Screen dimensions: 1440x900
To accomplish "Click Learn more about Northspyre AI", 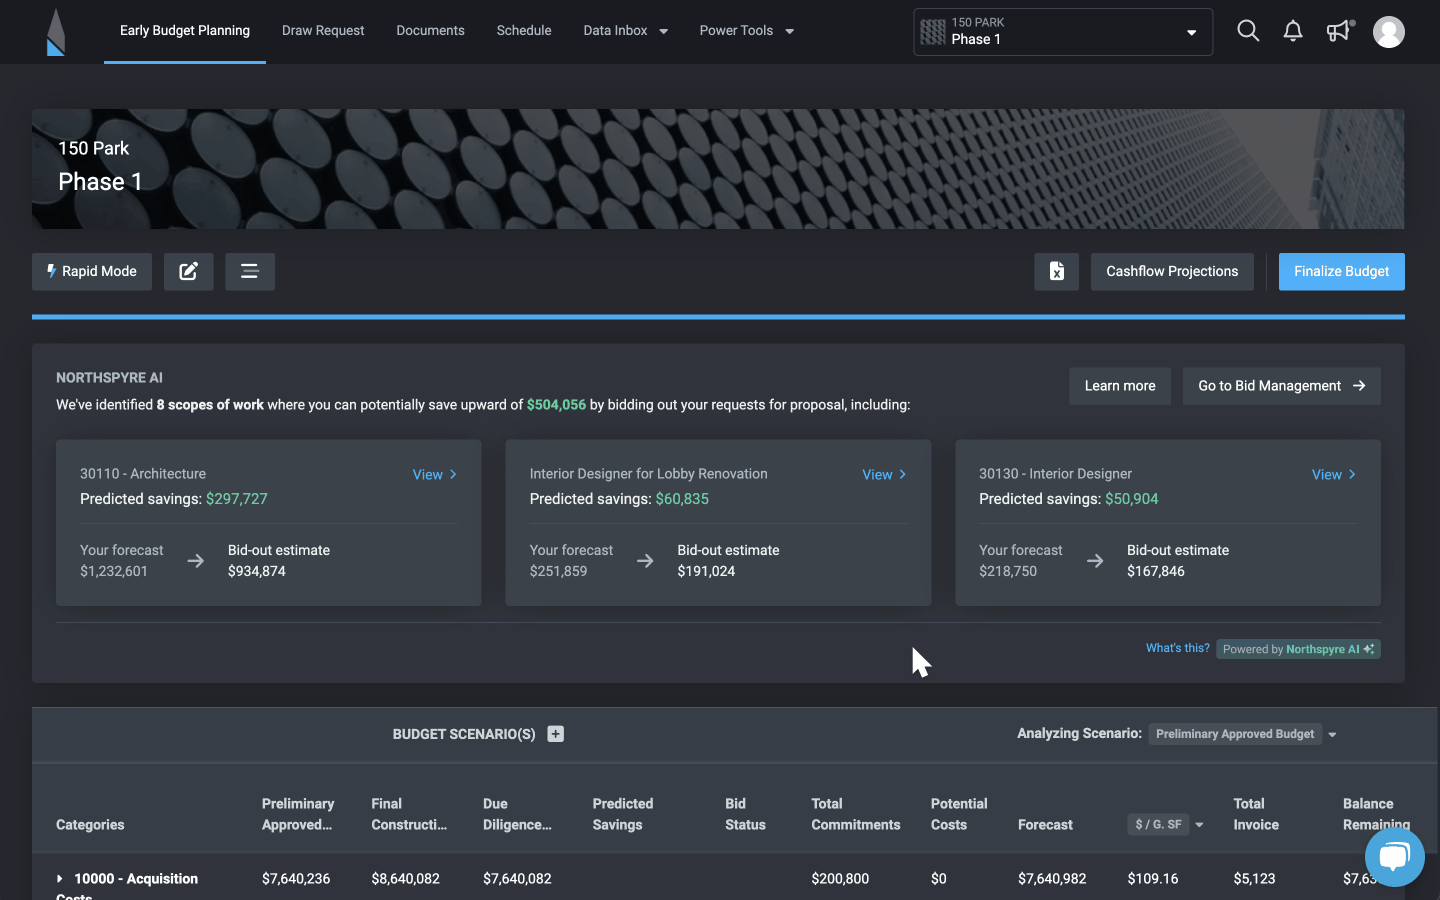I will [x=1120, y=386].
